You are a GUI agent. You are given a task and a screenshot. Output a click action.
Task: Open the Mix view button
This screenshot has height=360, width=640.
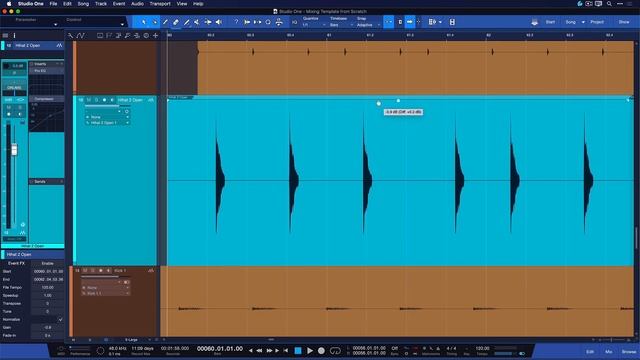click(x=609, y=351)
